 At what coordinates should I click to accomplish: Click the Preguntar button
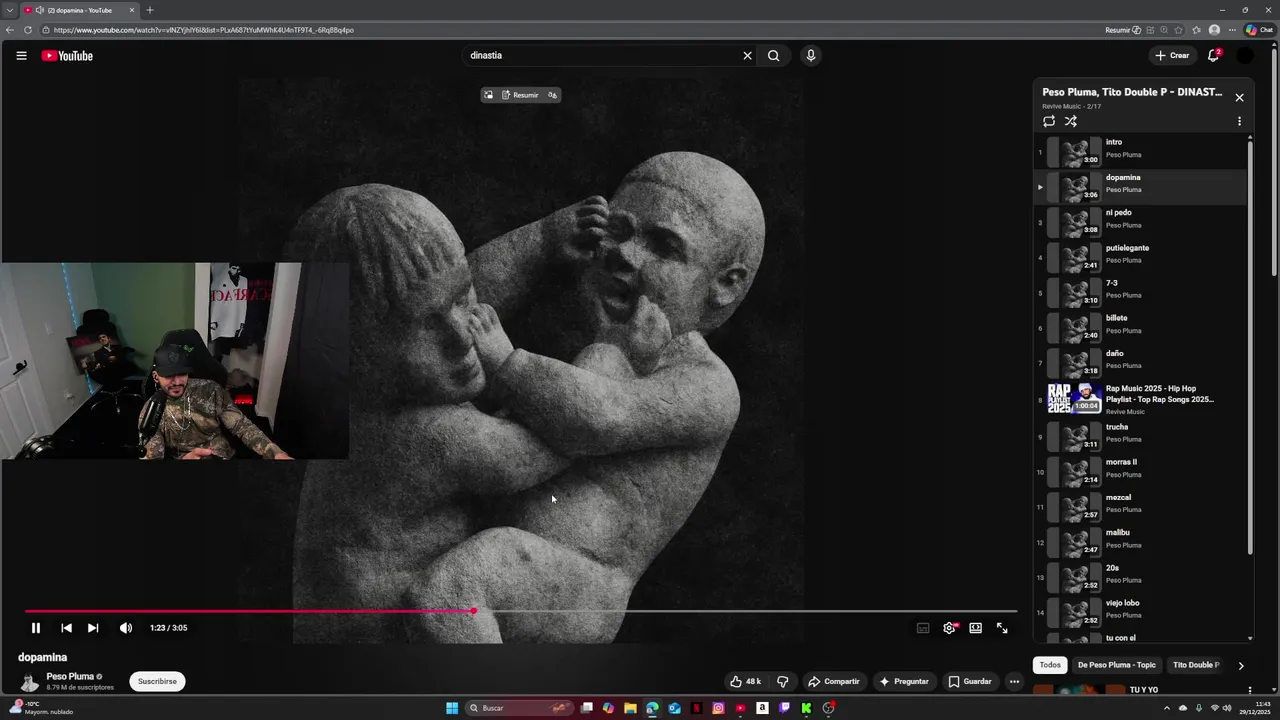904,682
